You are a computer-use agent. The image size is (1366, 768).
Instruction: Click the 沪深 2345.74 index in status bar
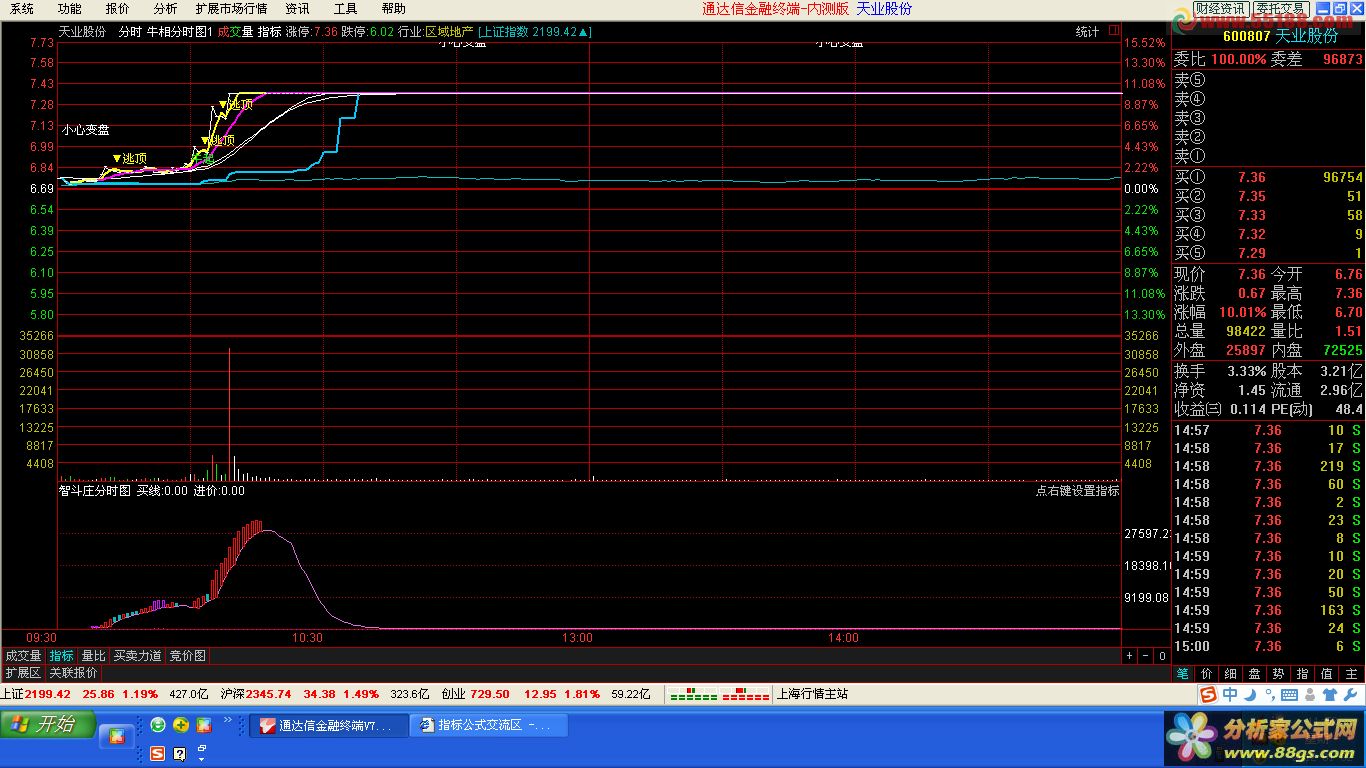(255, 693)
